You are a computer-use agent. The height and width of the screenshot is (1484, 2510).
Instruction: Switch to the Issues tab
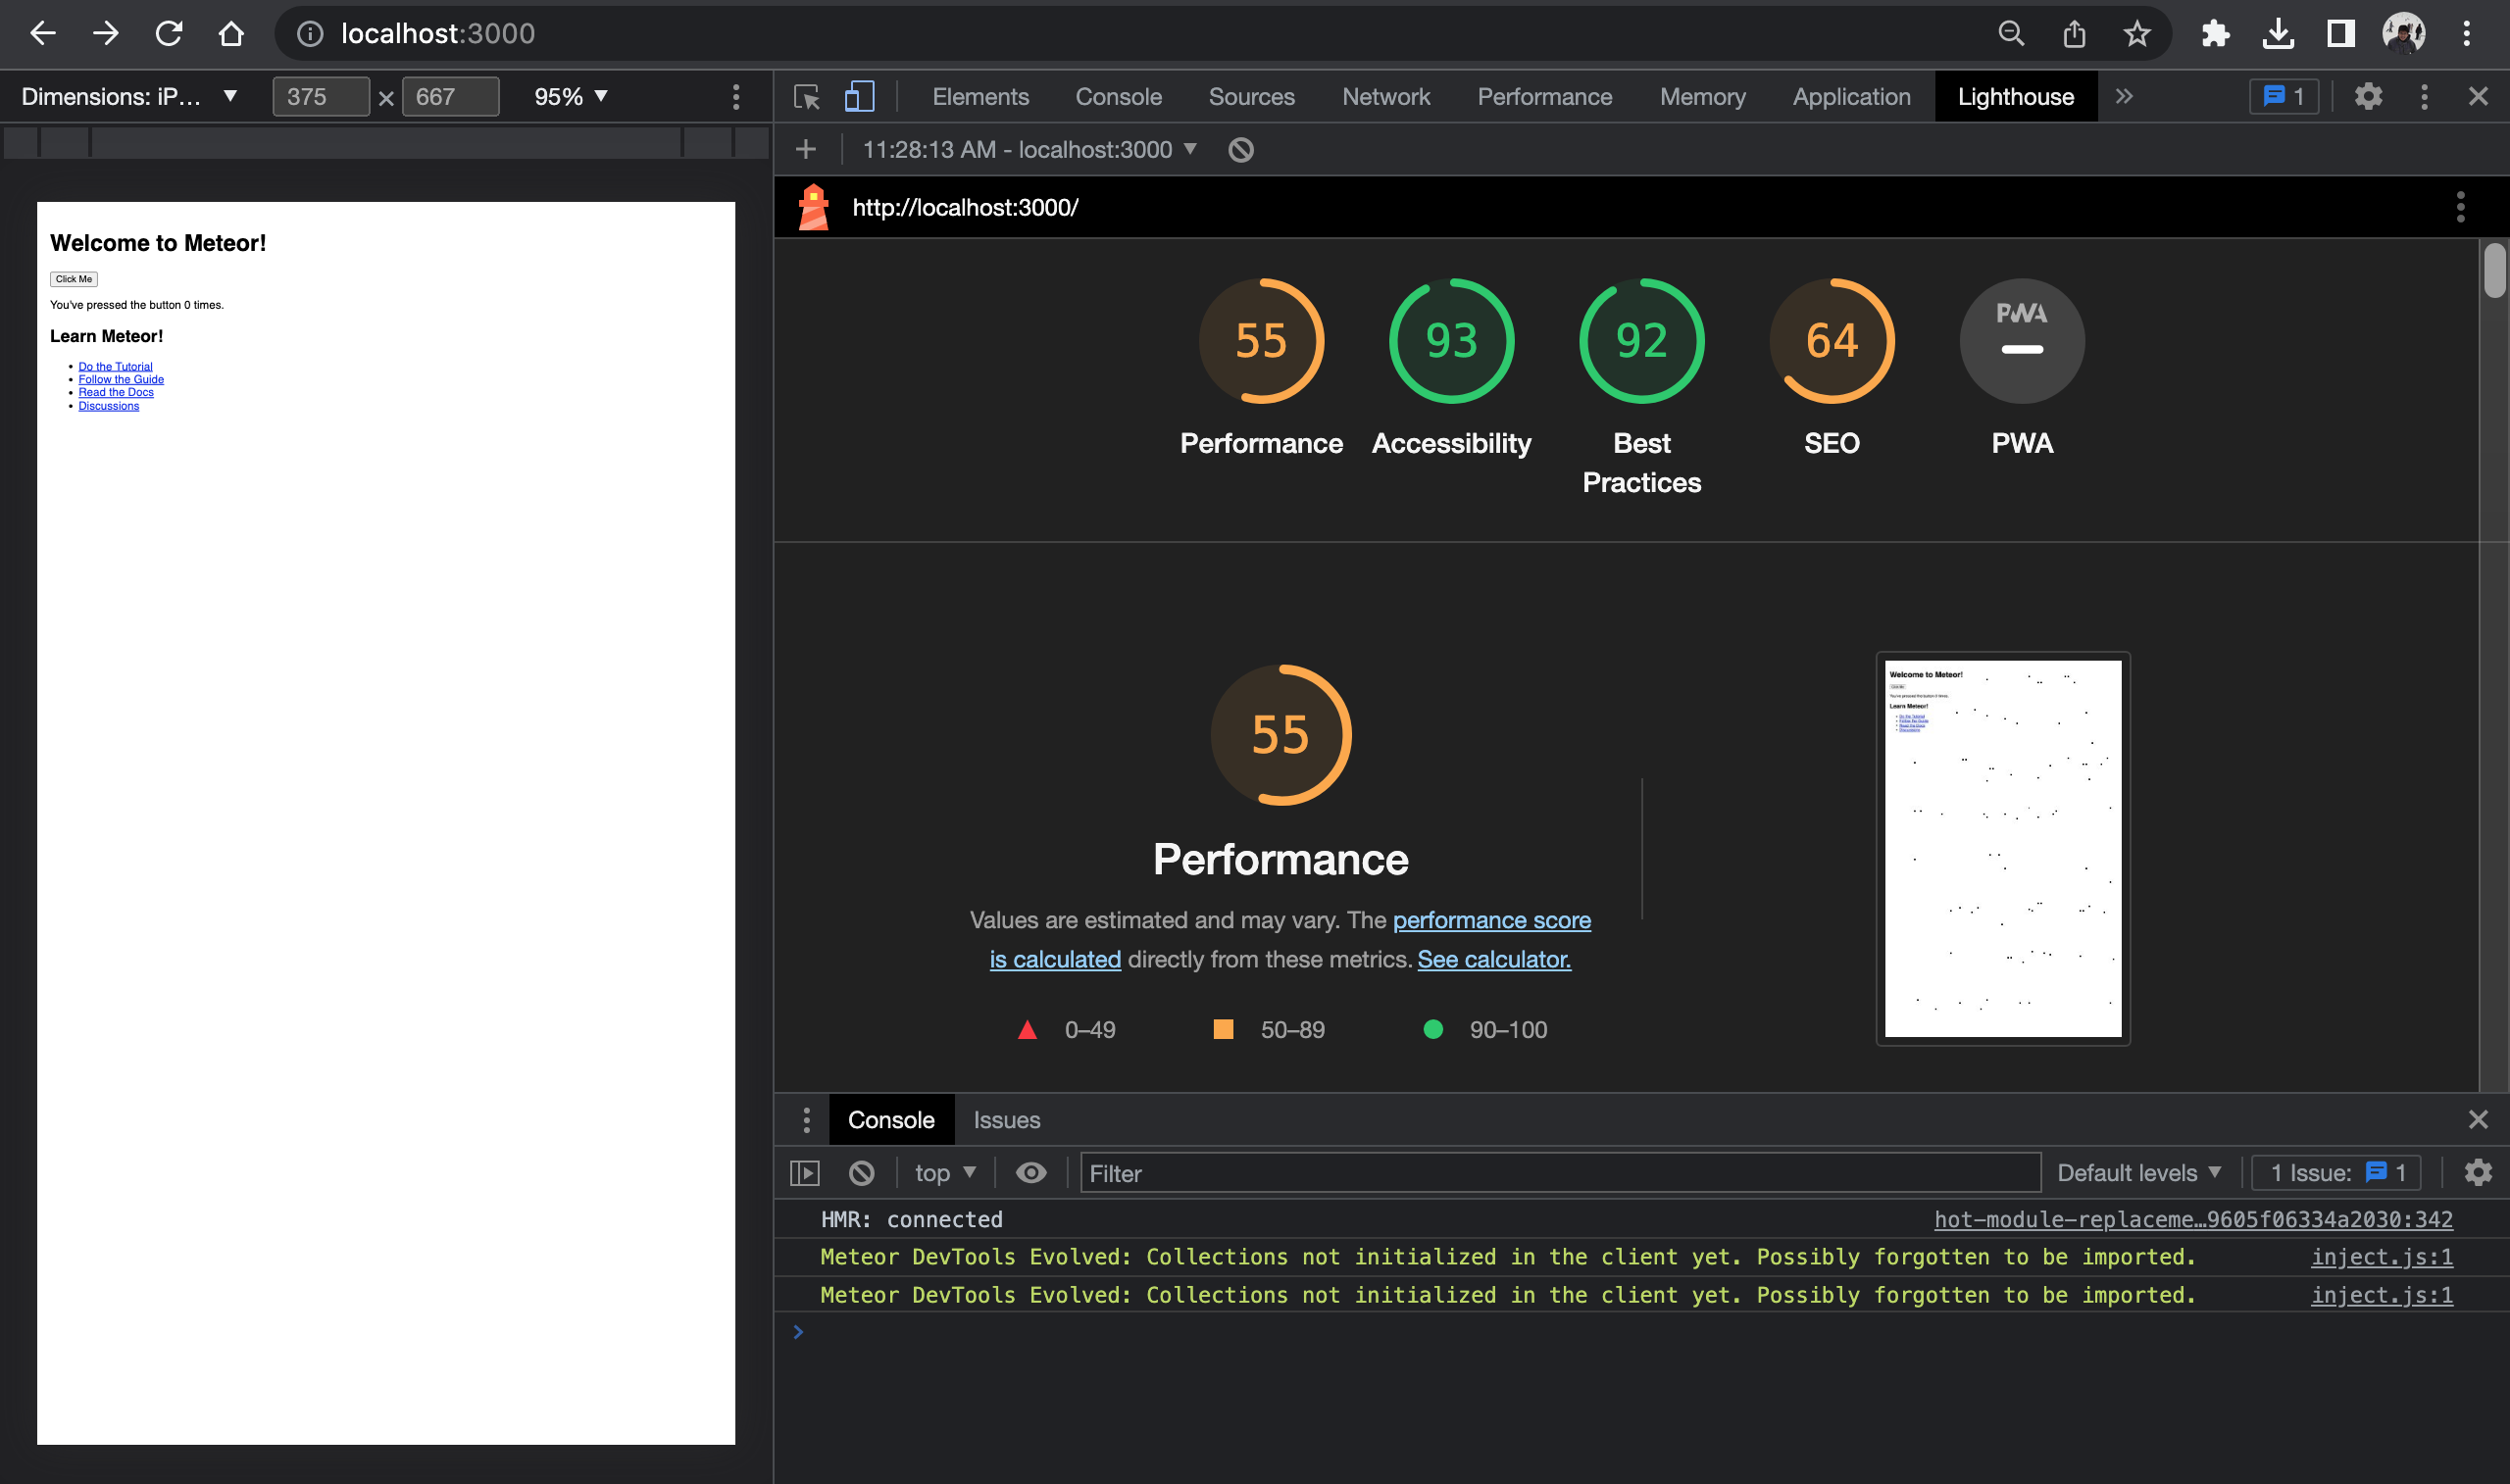(x=1006, y=1119)
